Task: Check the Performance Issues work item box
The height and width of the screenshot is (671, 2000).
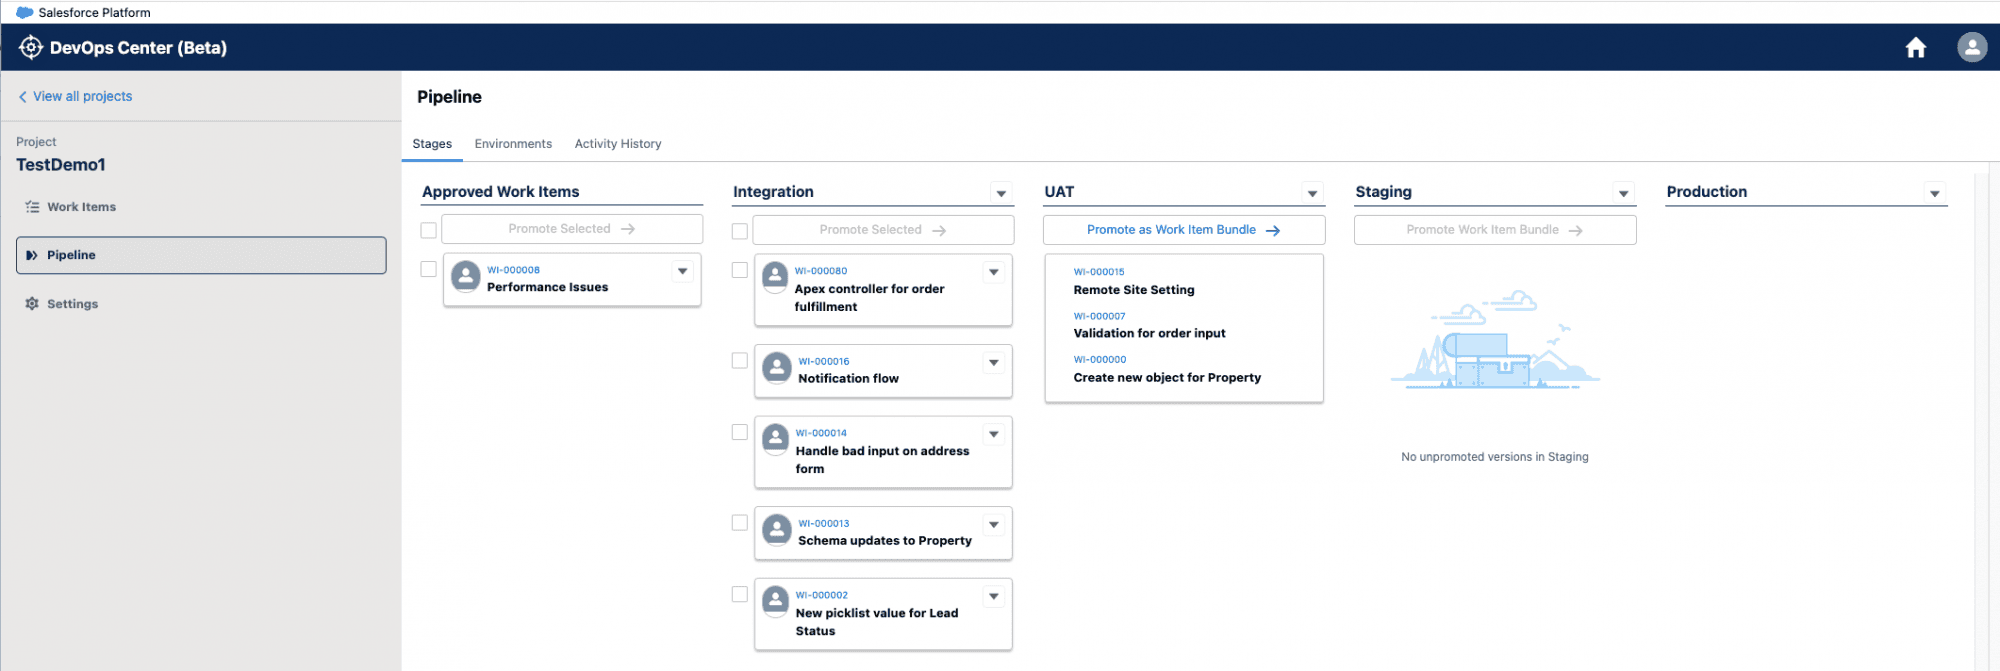Action: click(429, 269)
